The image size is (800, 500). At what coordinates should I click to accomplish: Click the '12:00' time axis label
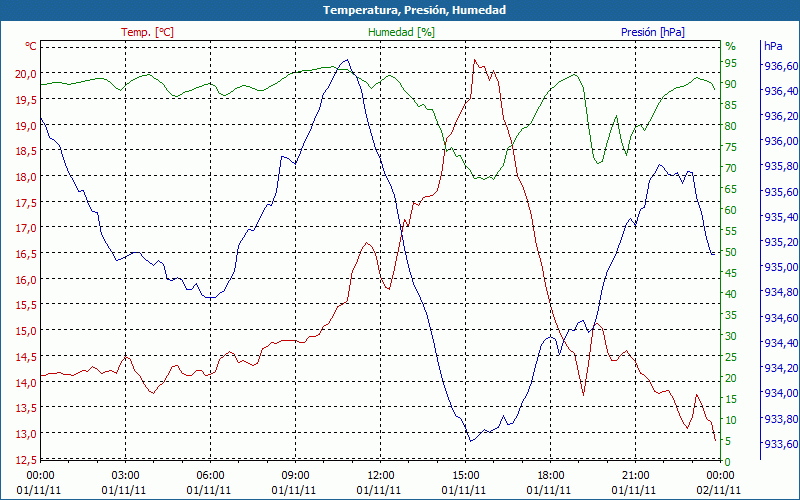[x=381, y=476]
